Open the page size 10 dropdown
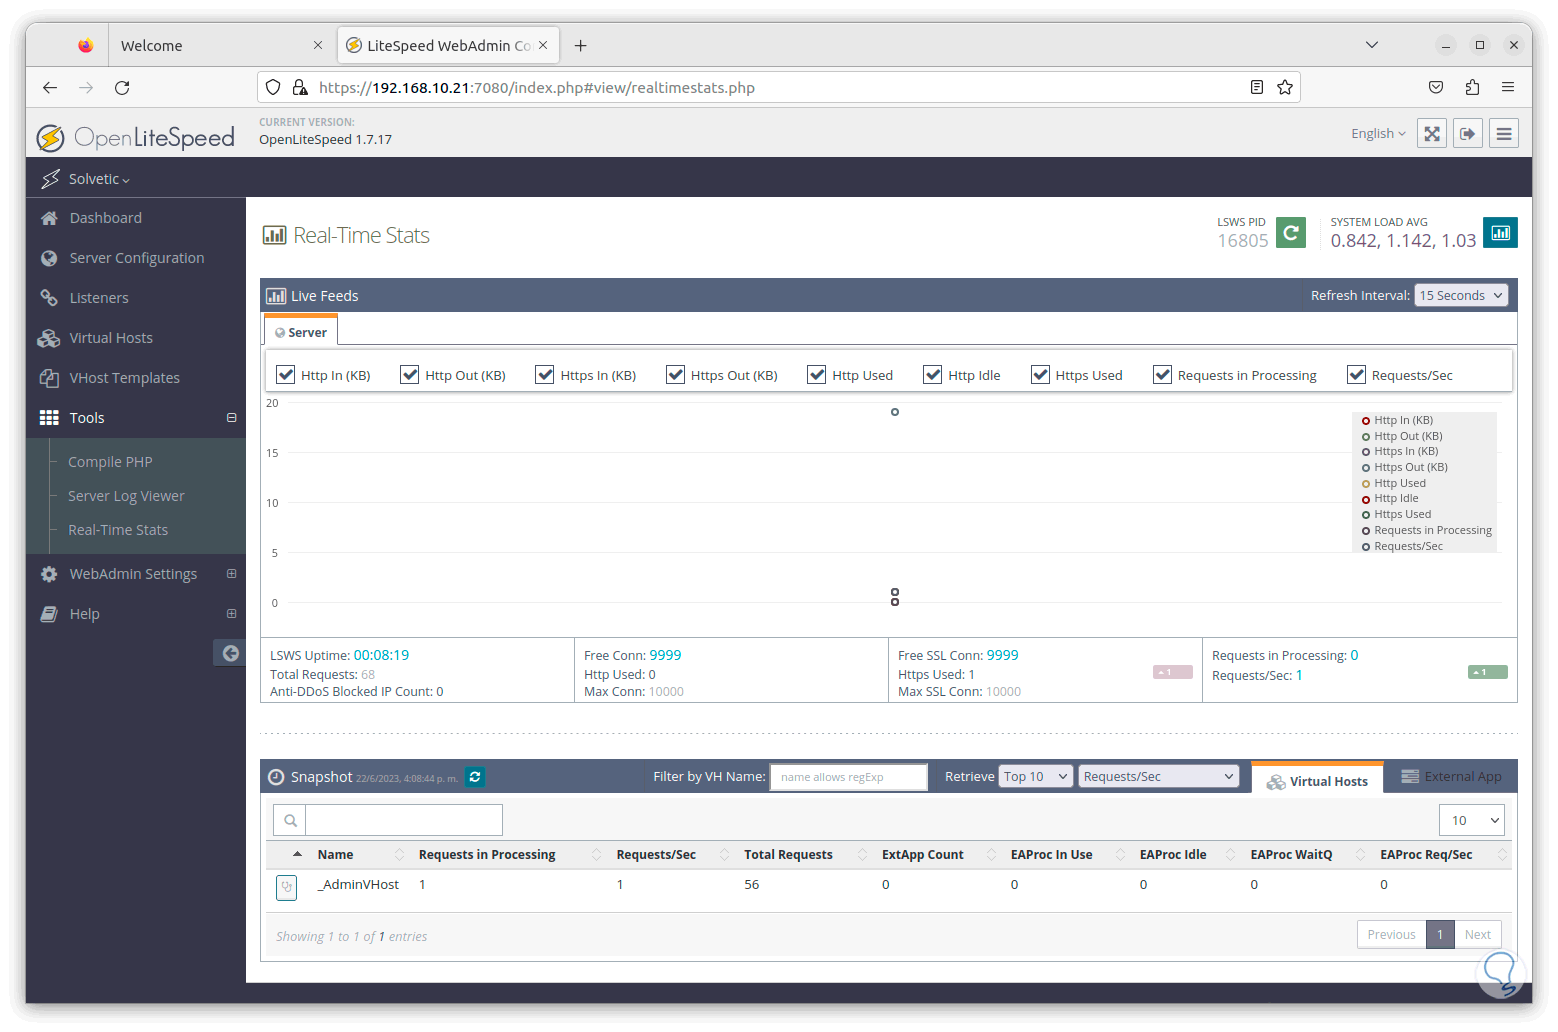This screenshot has width=1558, height=1032. pyautogui.click(x=1472, y=821)
